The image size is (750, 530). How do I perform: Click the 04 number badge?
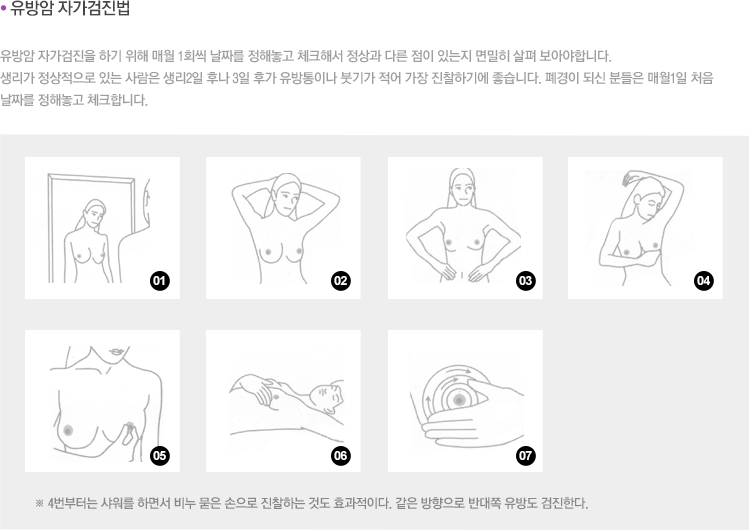pos(704,281)
